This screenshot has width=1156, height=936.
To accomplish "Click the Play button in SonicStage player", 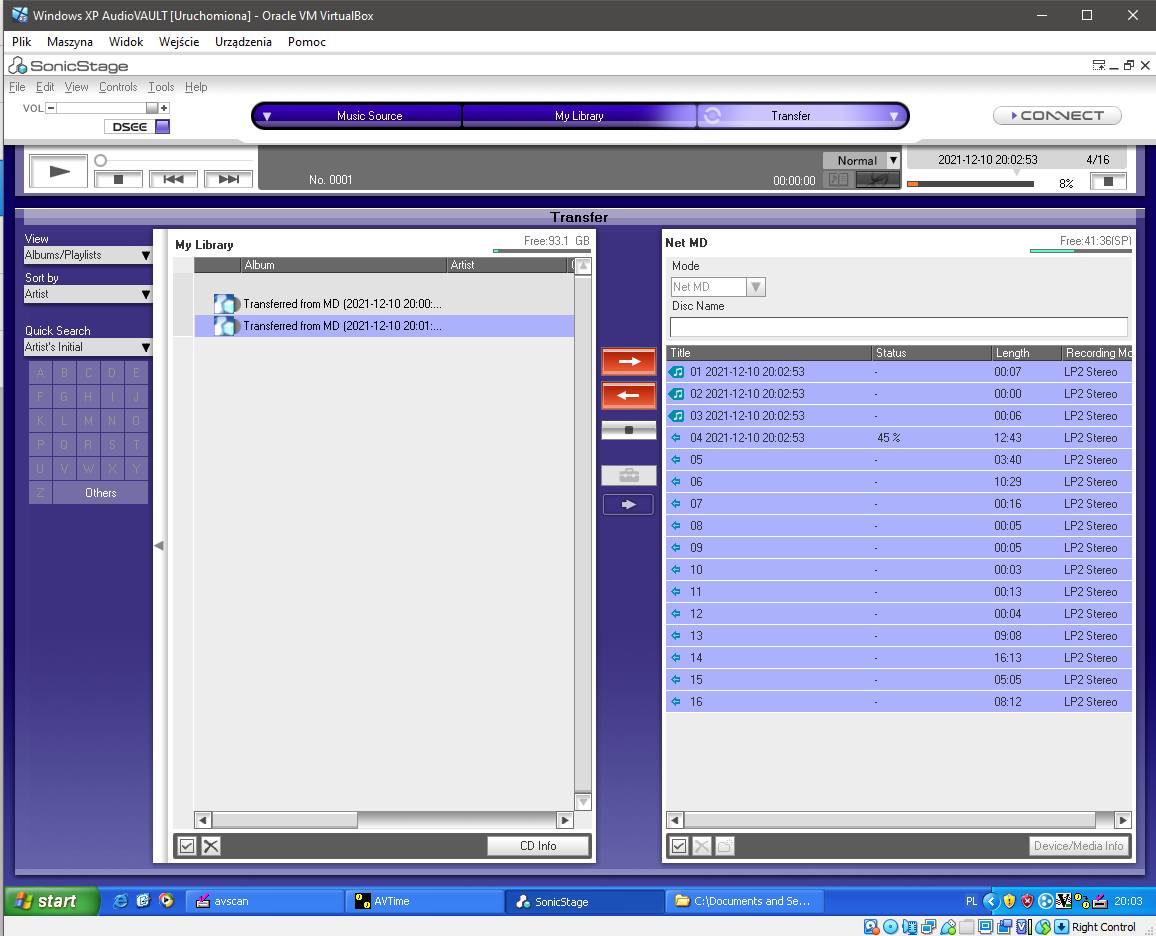I will point(58,171).
